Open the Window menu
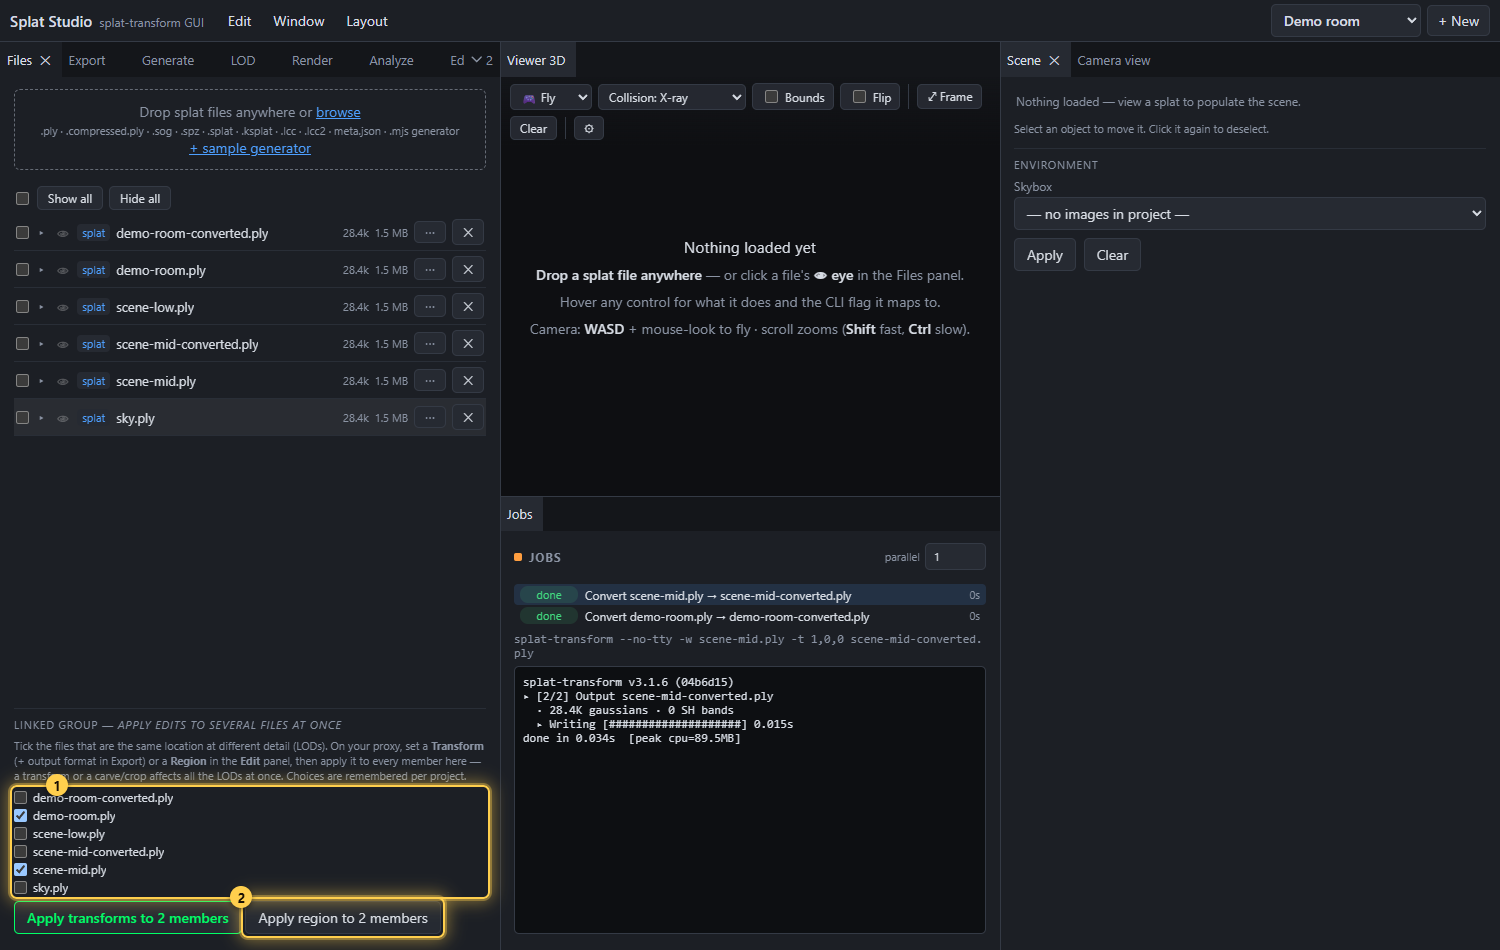The width and height of the screenshot is (1500, 950). [x=299, y=21]
